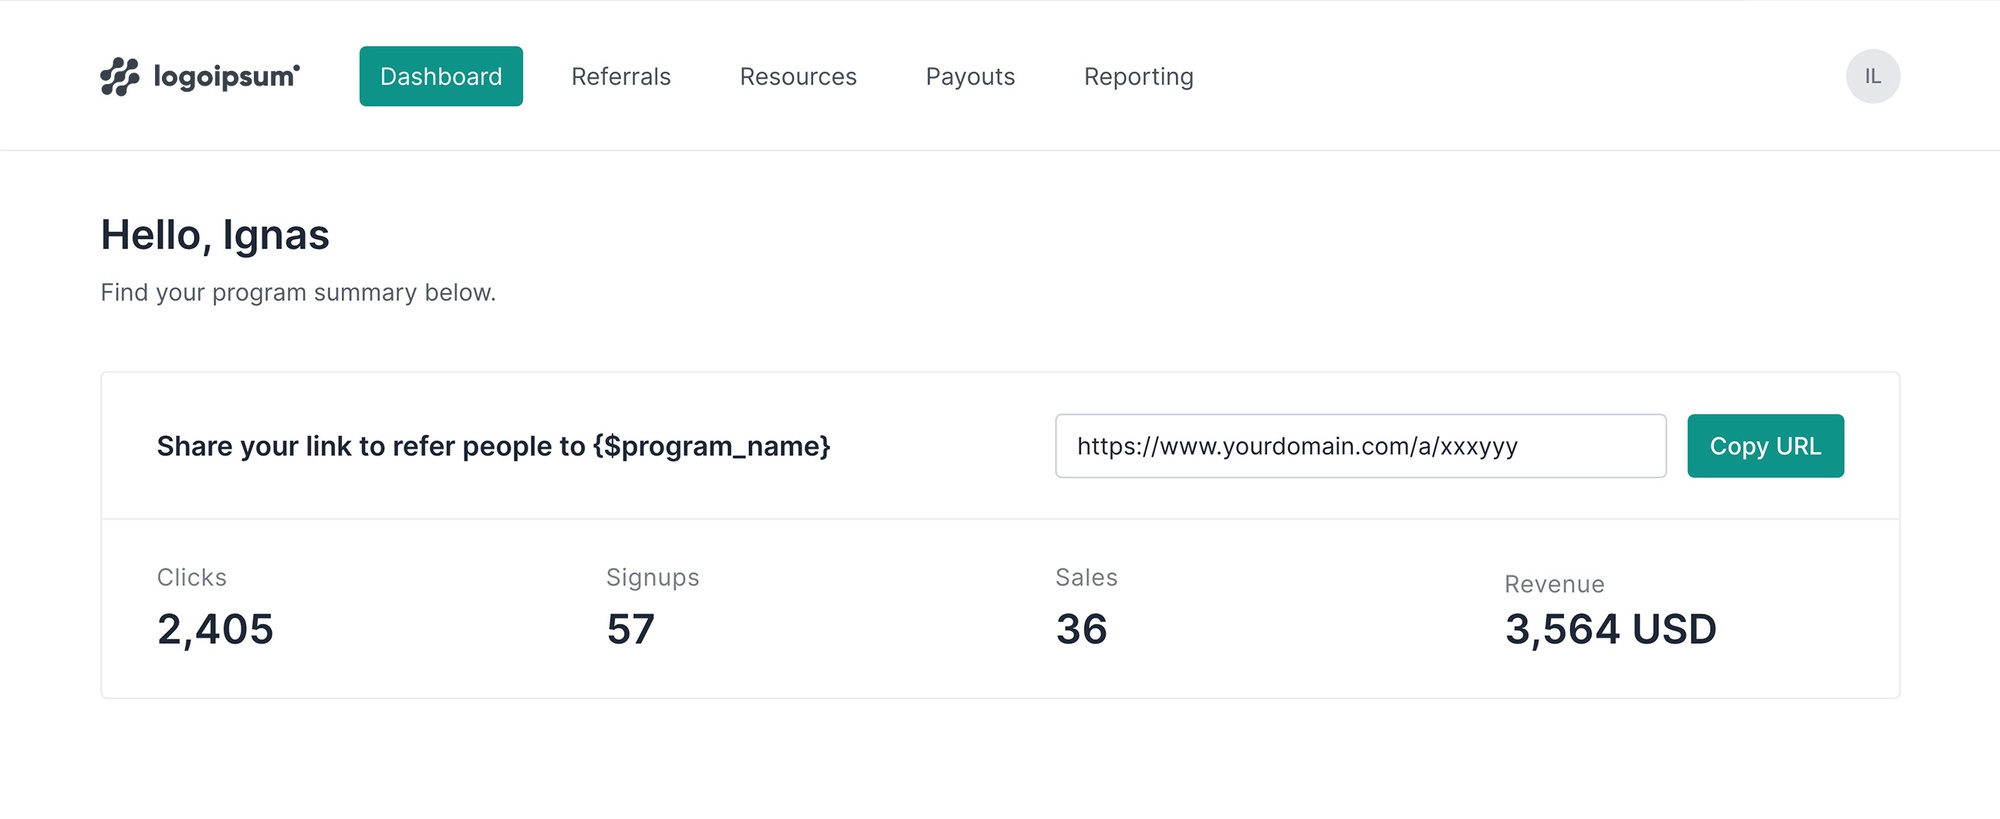The image size is (2000, 819).
Task: Click the Signups stat label
Action: (652, 578)
